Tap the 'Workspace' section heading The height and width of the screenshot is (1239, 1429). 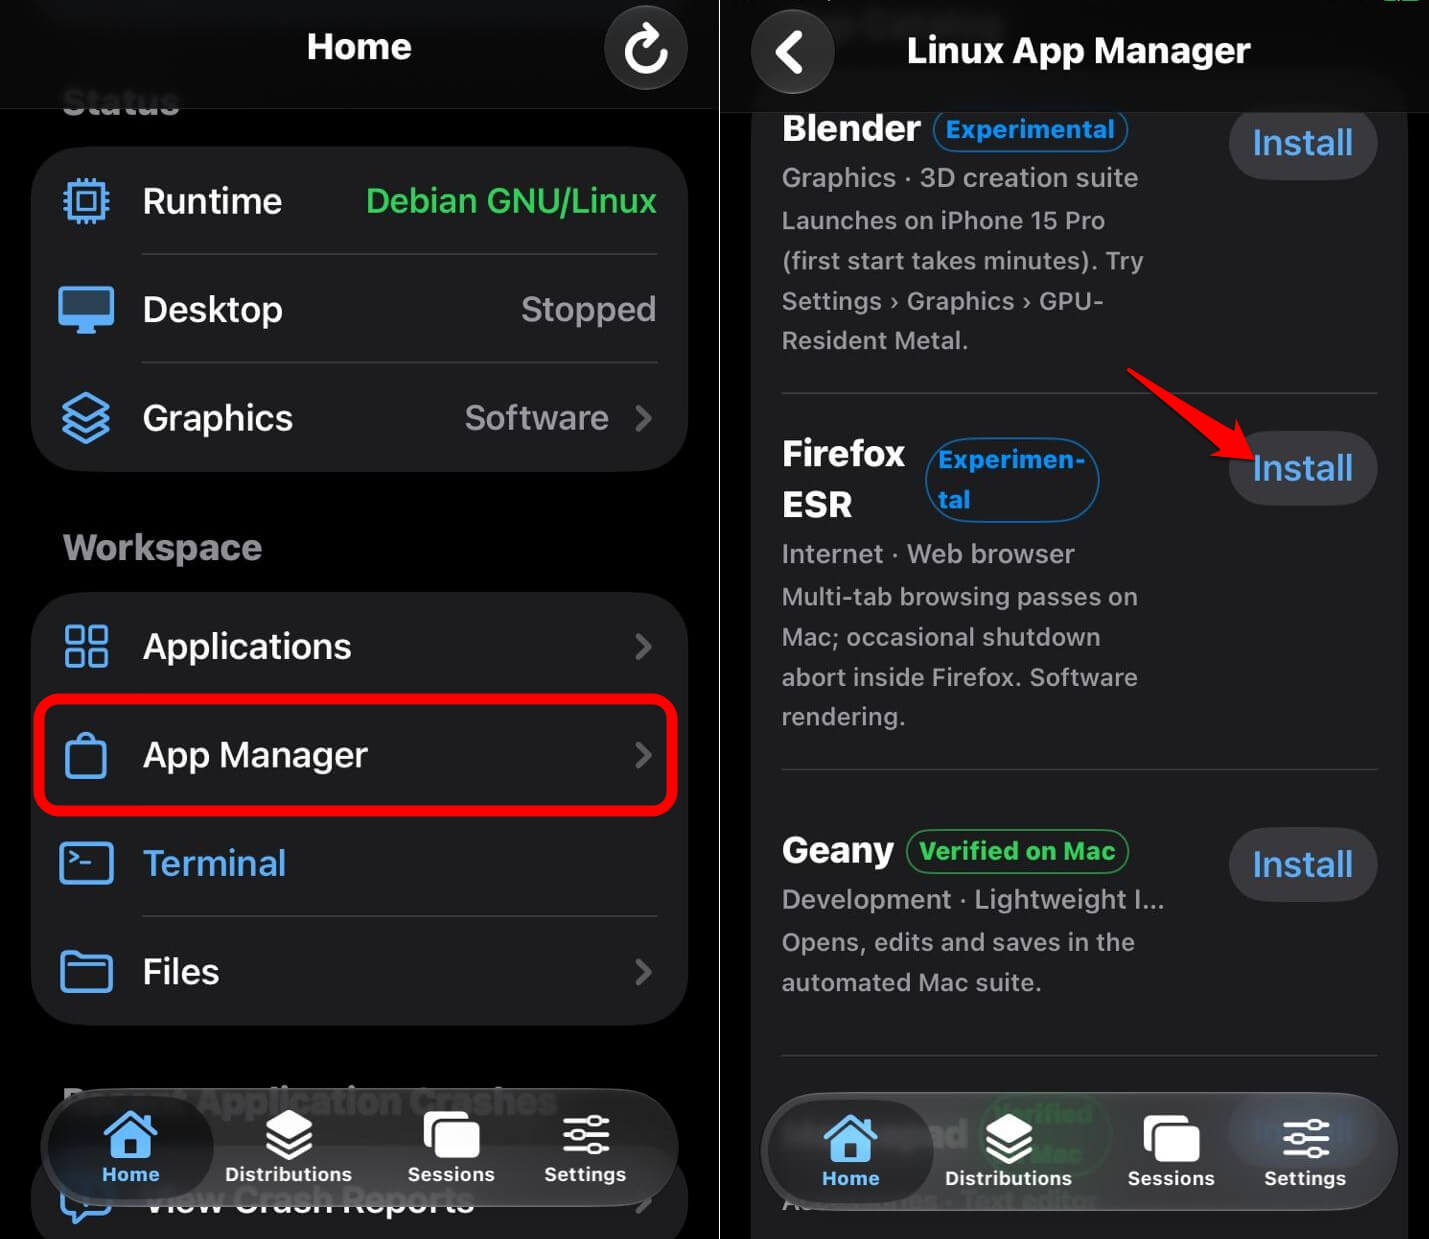pos(162,548)
